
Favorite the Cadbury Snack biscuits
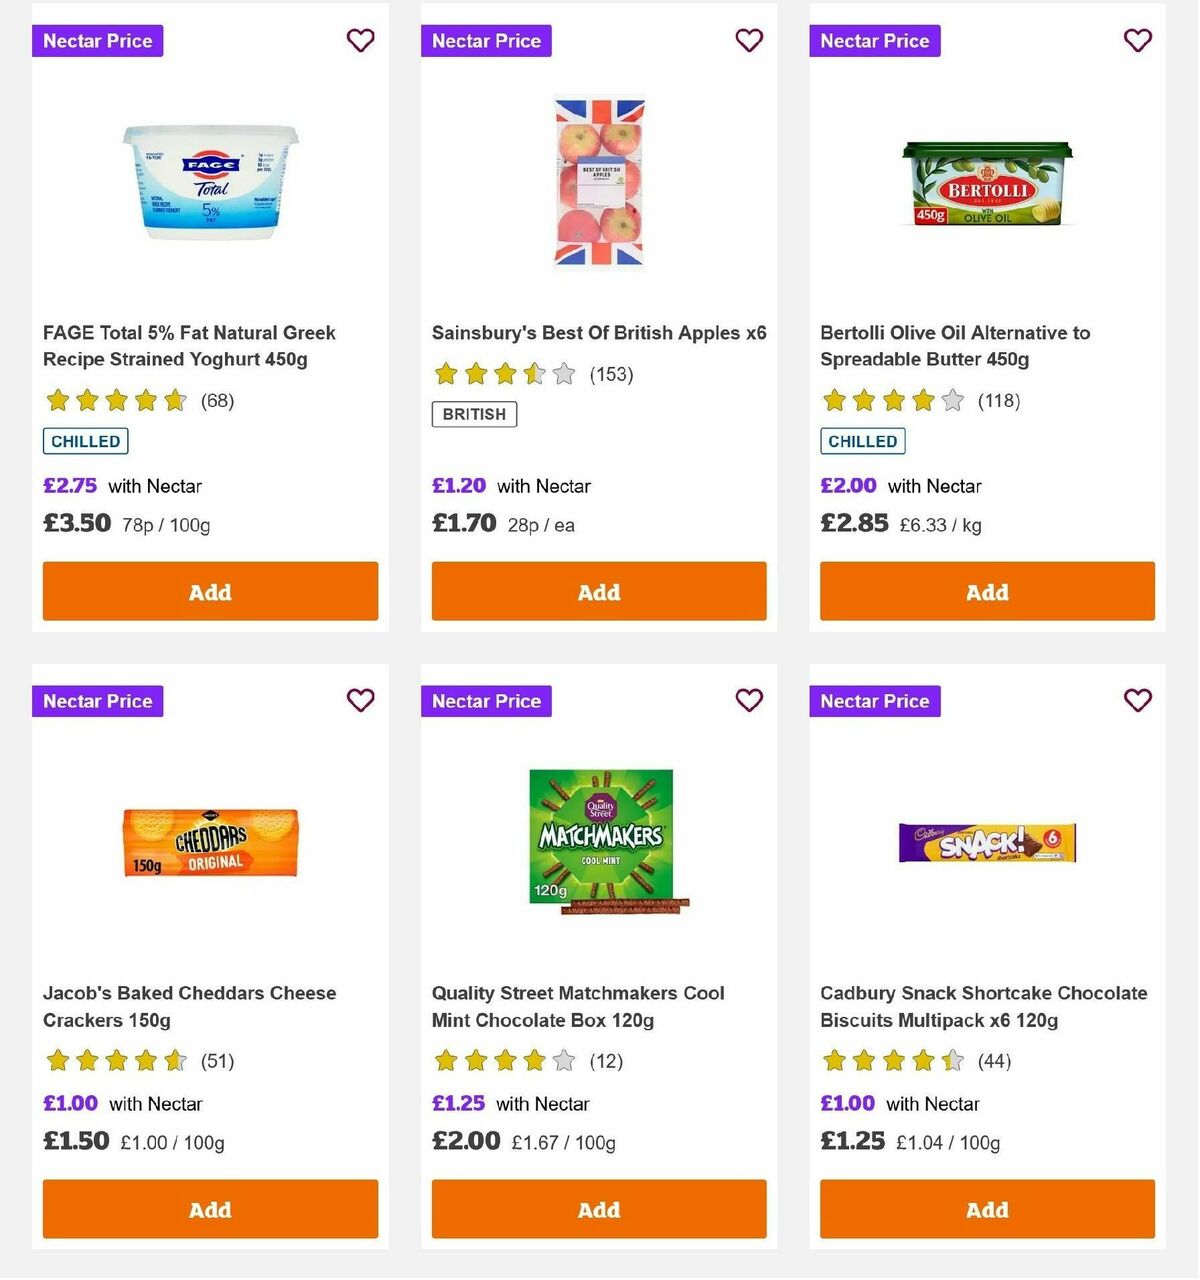point(1137,700)
